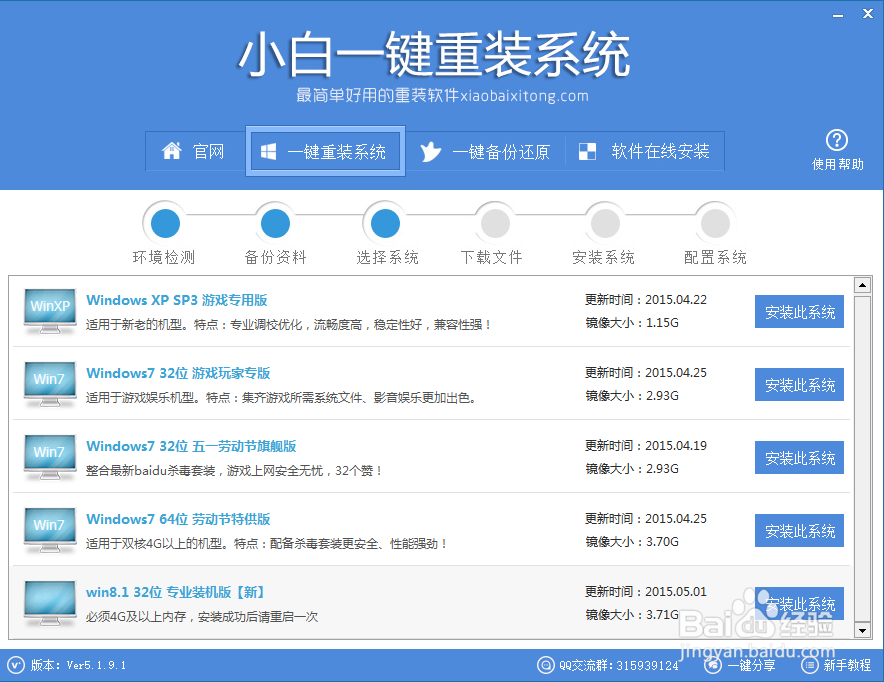
Task: Open 一键分享 share link
Action: pyautogui.click(x=751, y=665)
